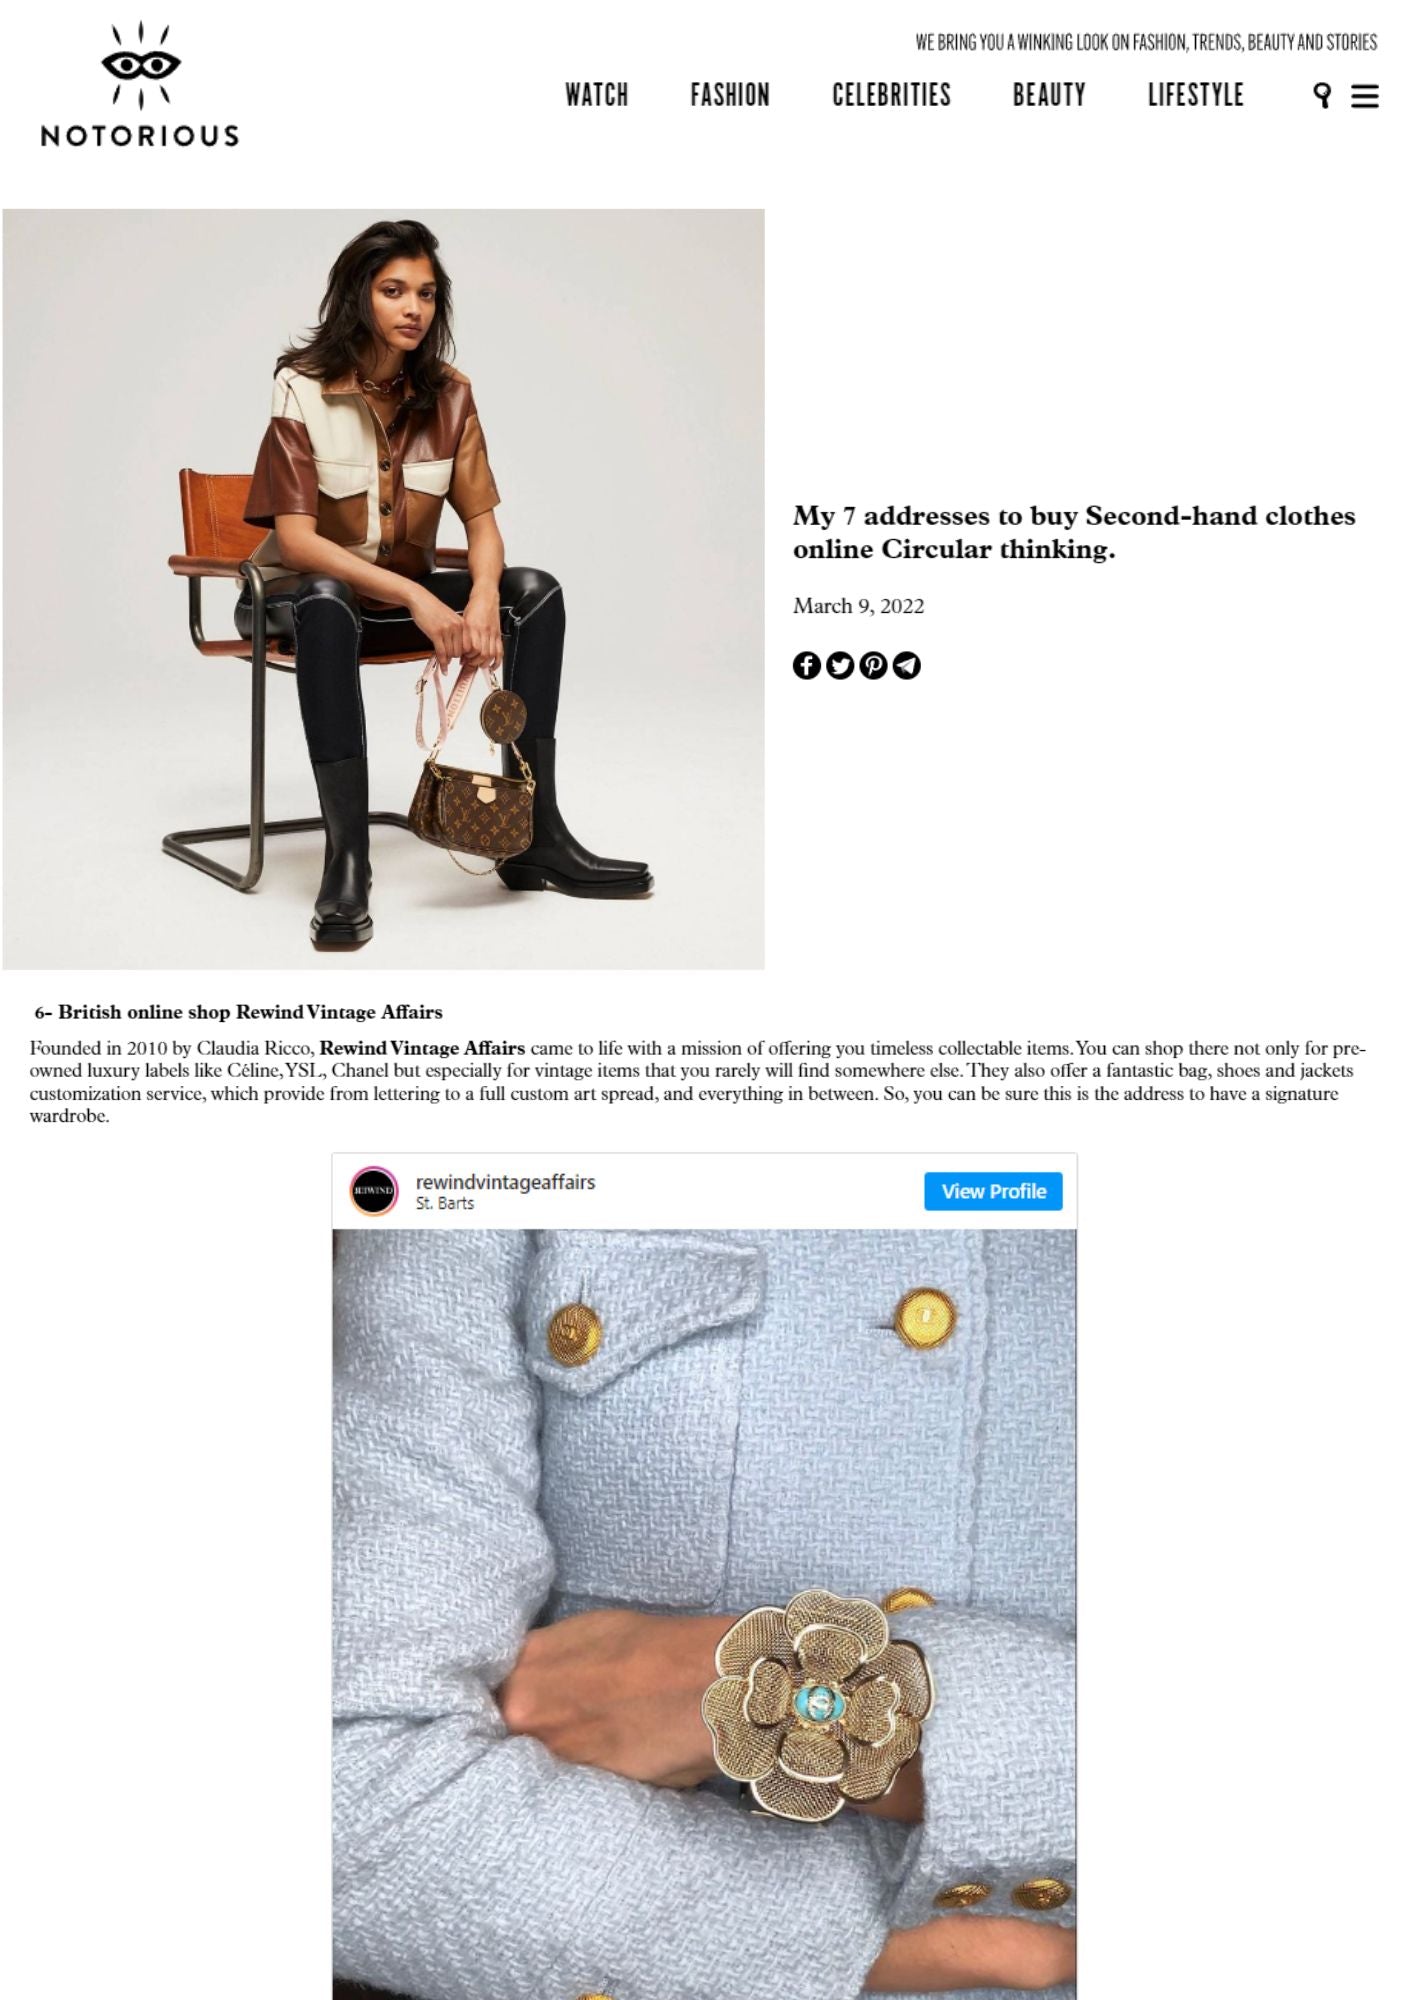Click the Rewind Instagram profile avatar
Viewport: 1414px width, 2000px height.
click(374, 1191)
